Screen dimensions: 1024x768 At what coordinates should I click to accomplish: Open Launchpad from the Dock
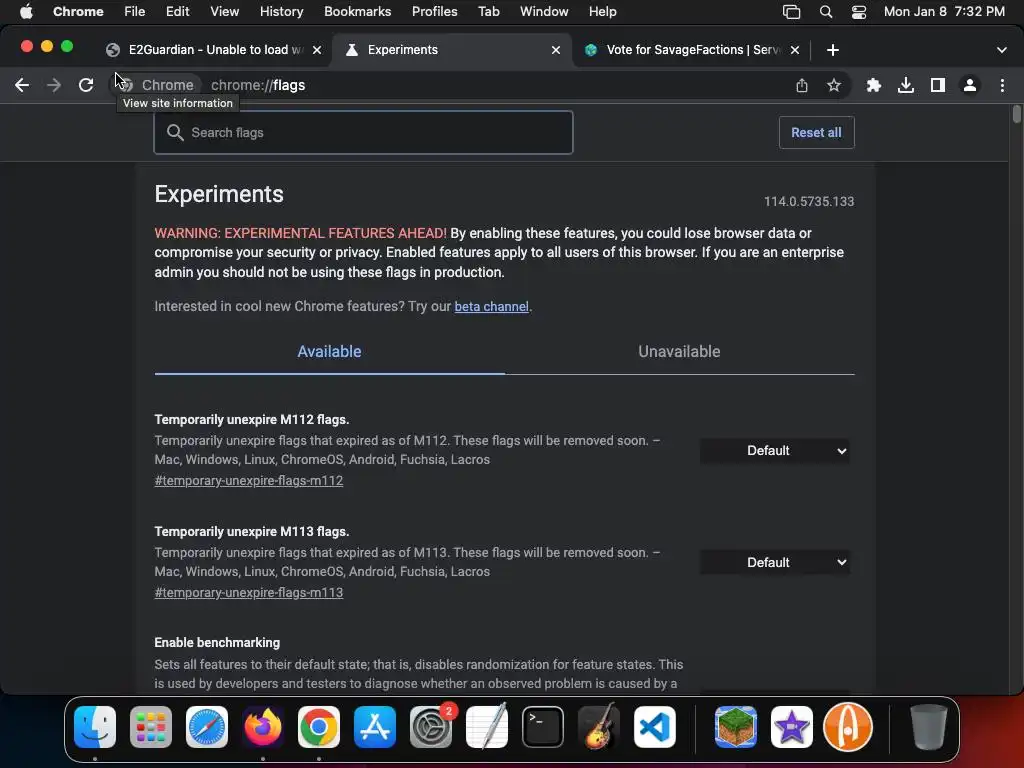(x=151, y=727)
